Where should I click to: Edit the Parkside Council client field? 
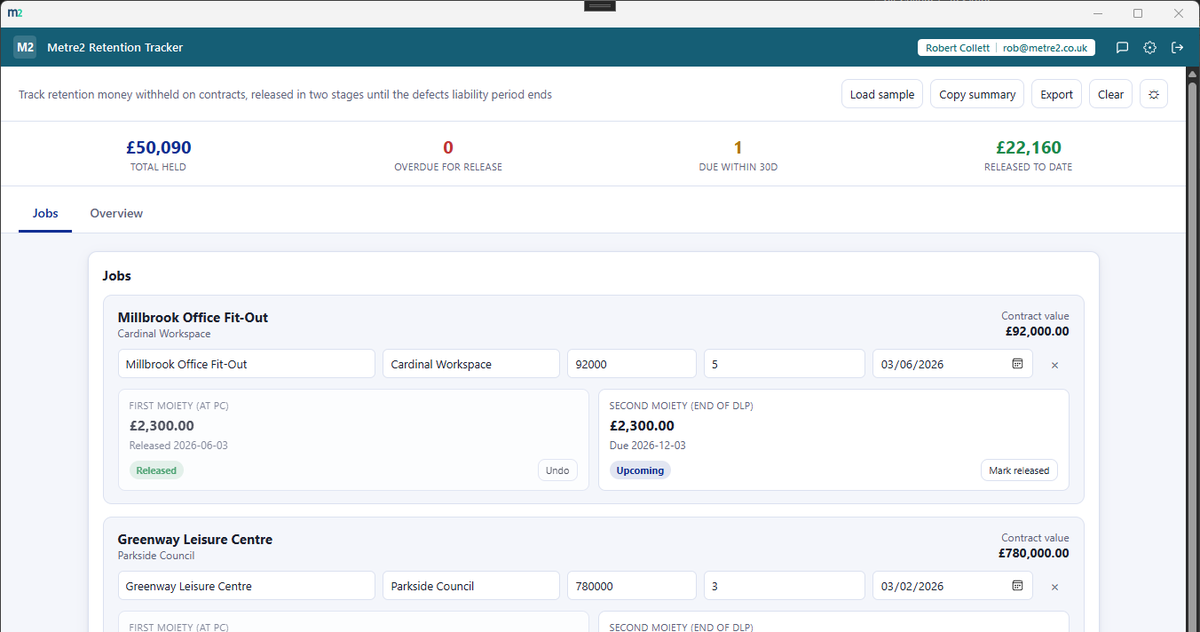click(471, 586)
